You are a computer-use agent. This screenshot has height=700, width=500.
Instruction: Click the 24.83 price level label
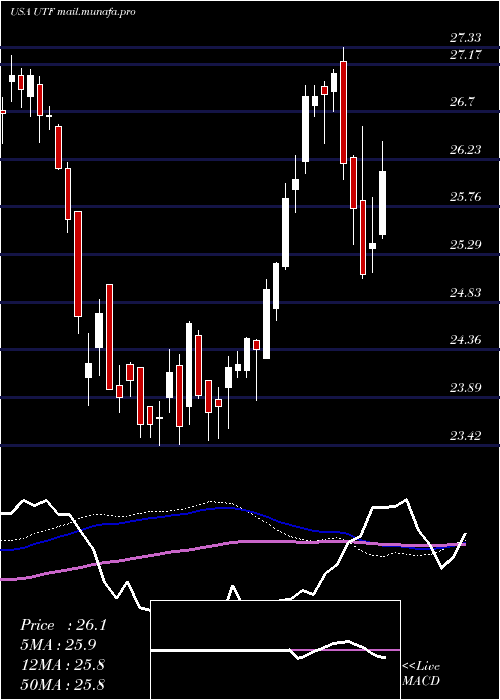click(x=466, y=293)
